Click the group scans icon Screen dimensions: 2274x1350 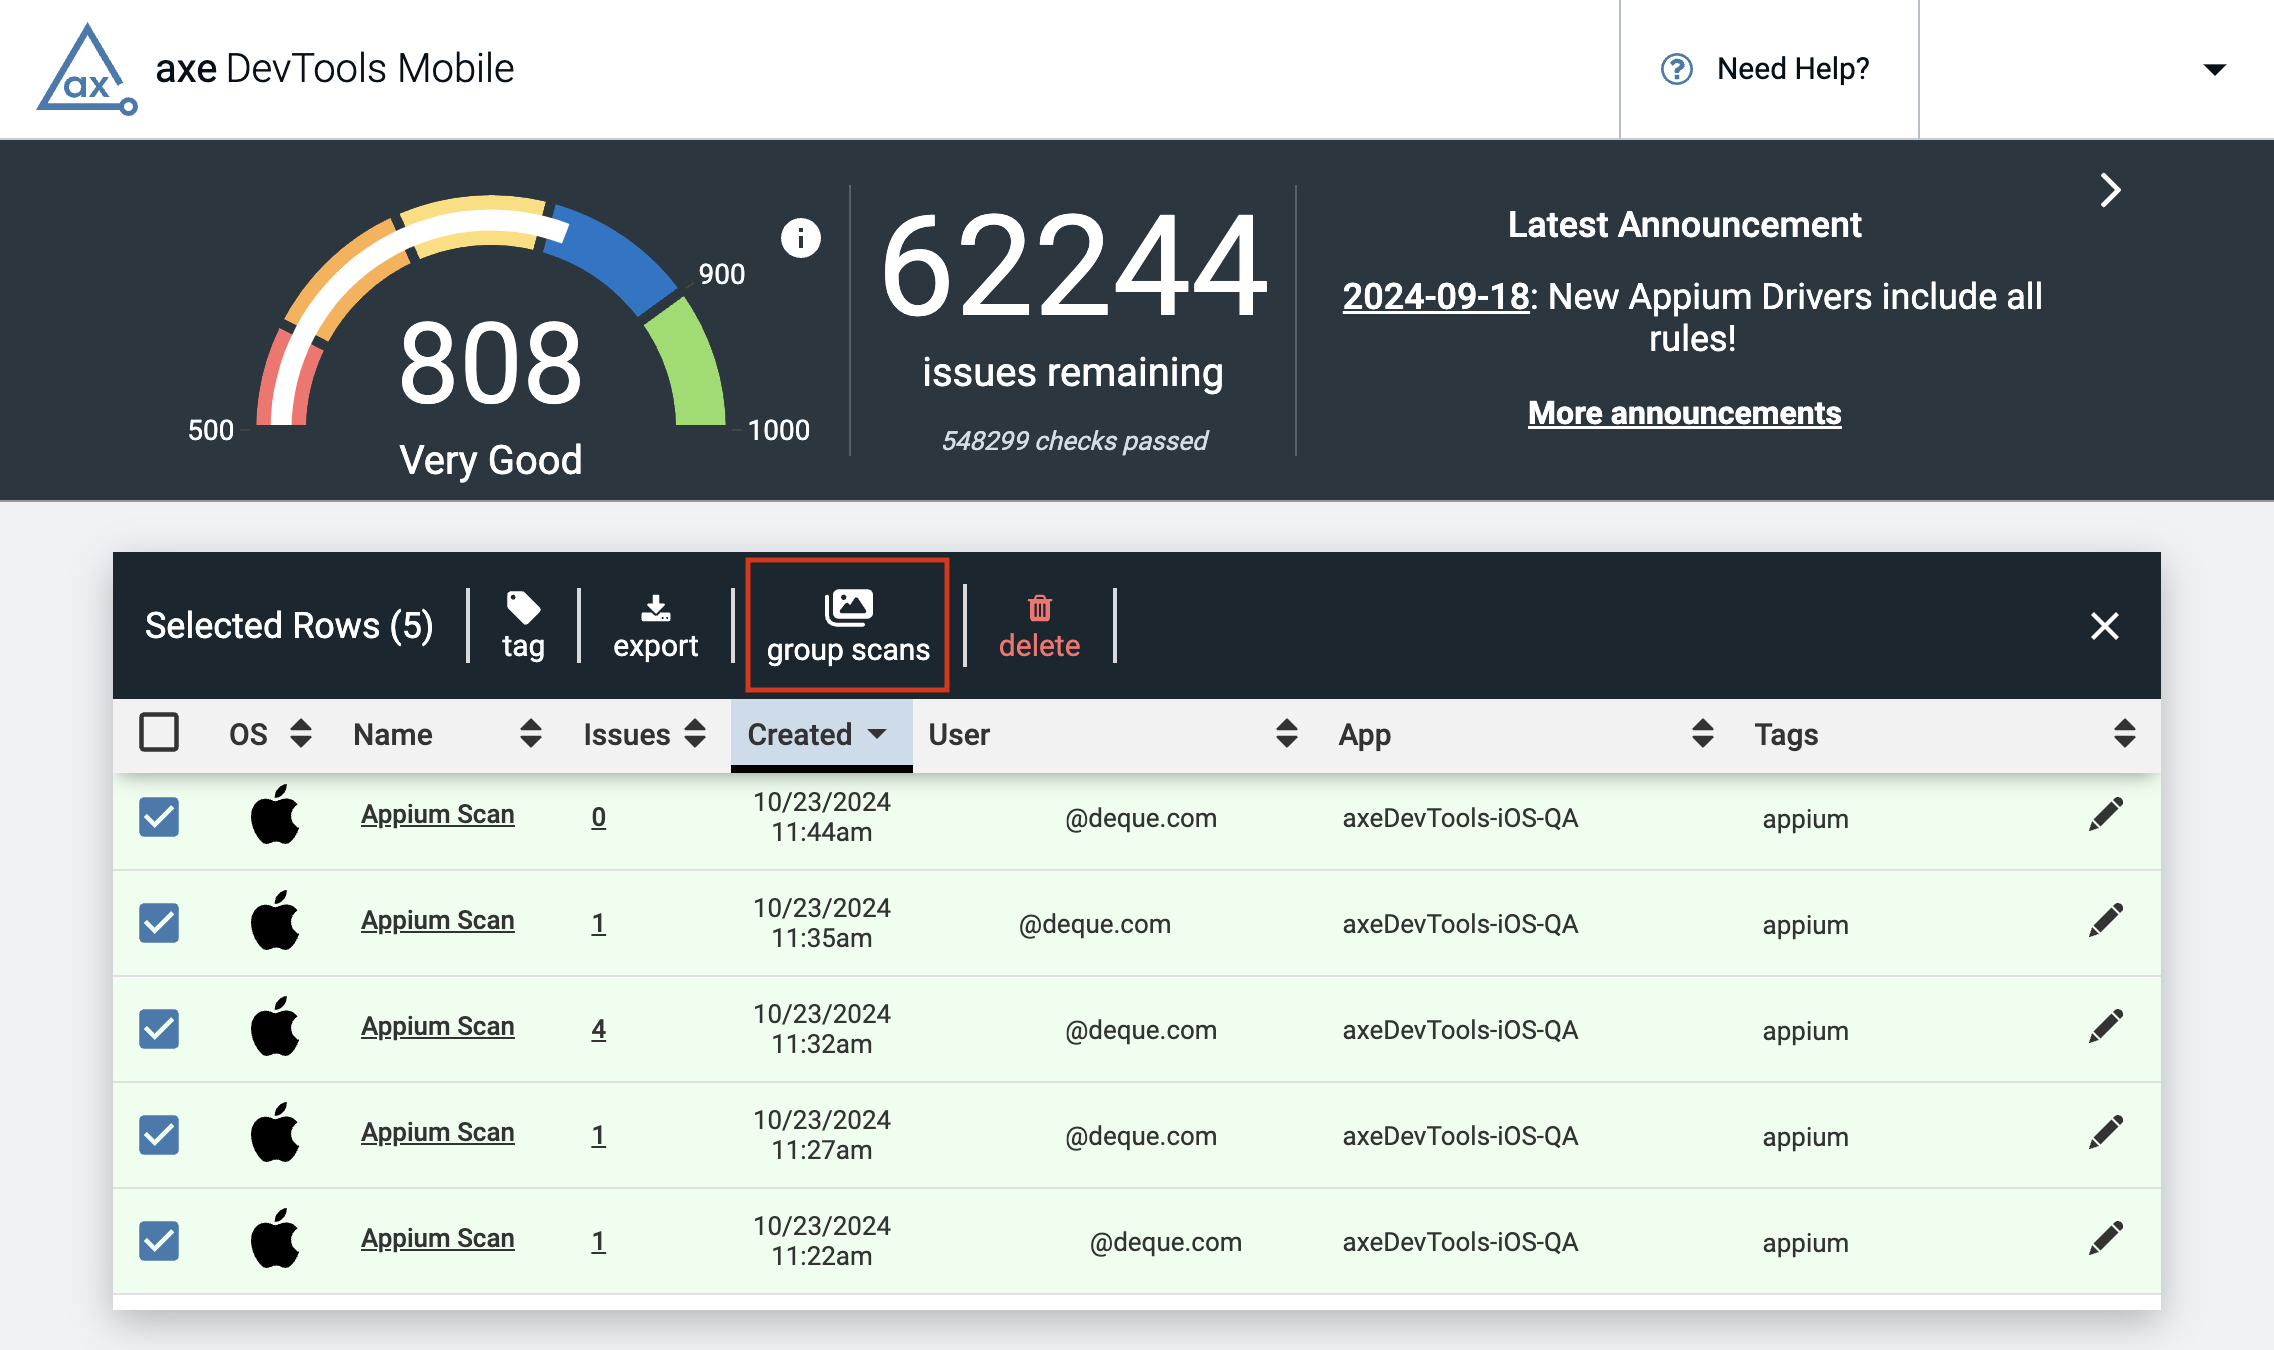[x=848, y=606]
